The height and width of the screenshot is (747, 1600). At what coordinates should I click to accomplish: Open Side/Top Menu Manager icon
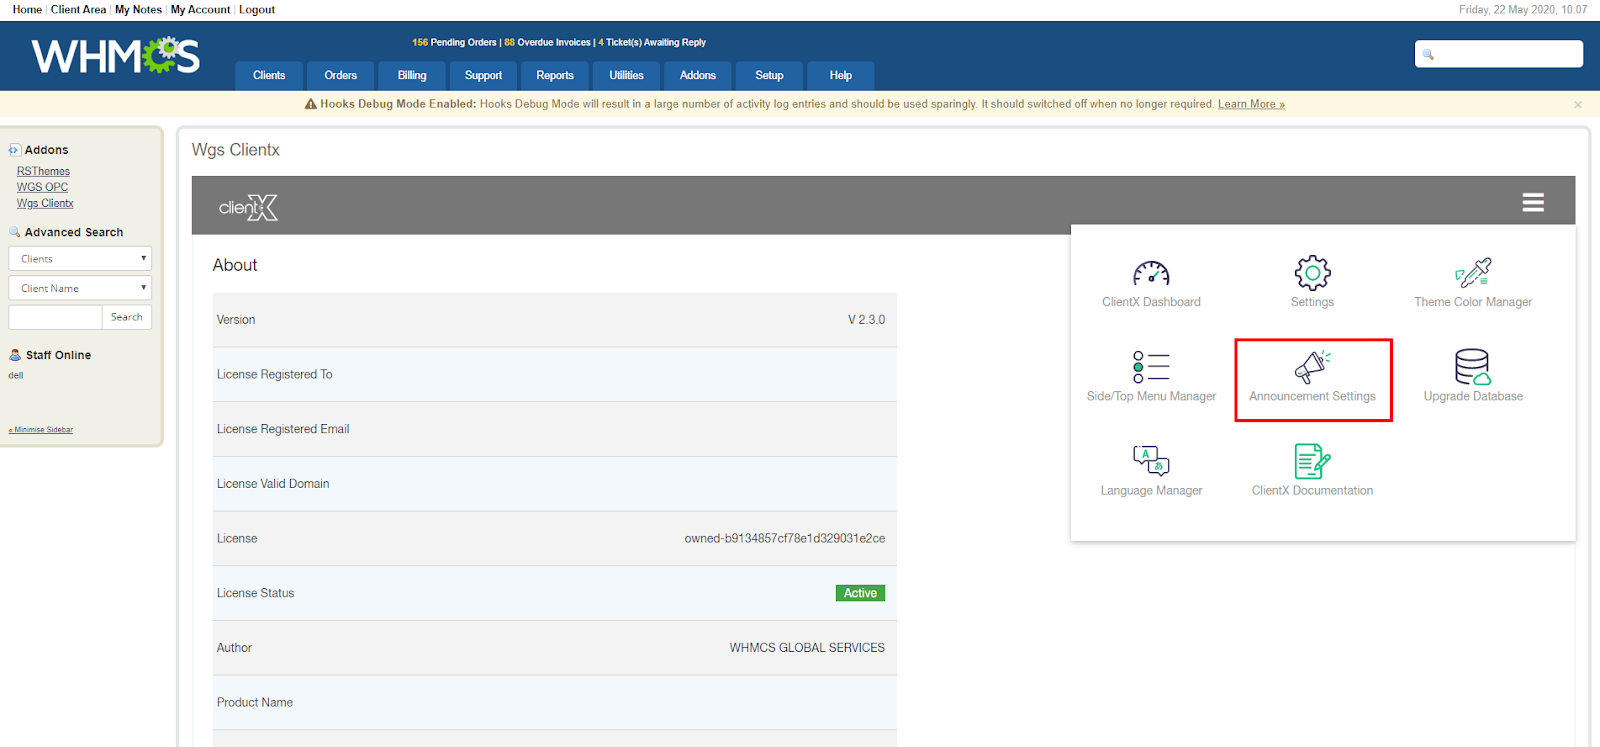tap(1151, 367)
